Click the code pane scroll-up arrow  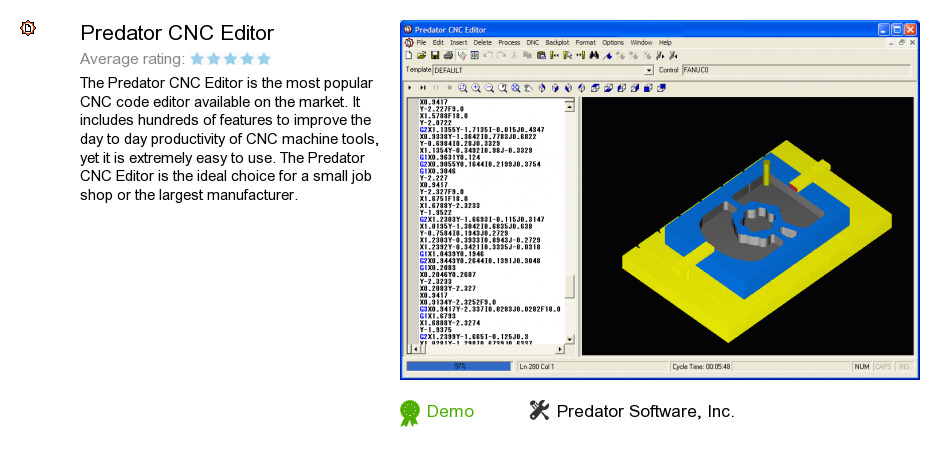(x=570, y=107)
